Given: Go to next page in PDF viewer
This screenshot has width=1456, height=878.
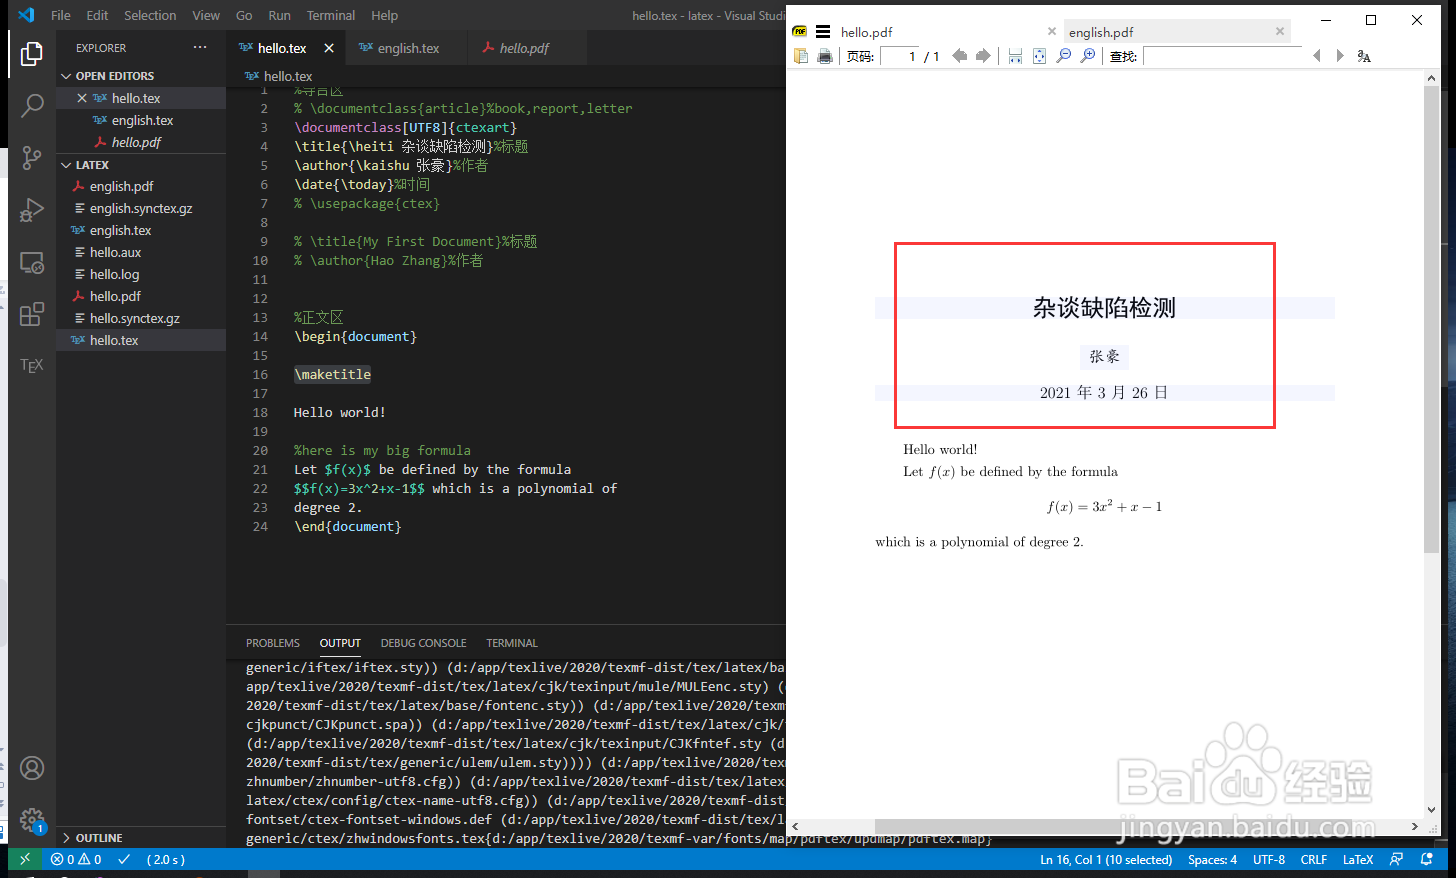Looking at the screenshot, I should [983, 56].
